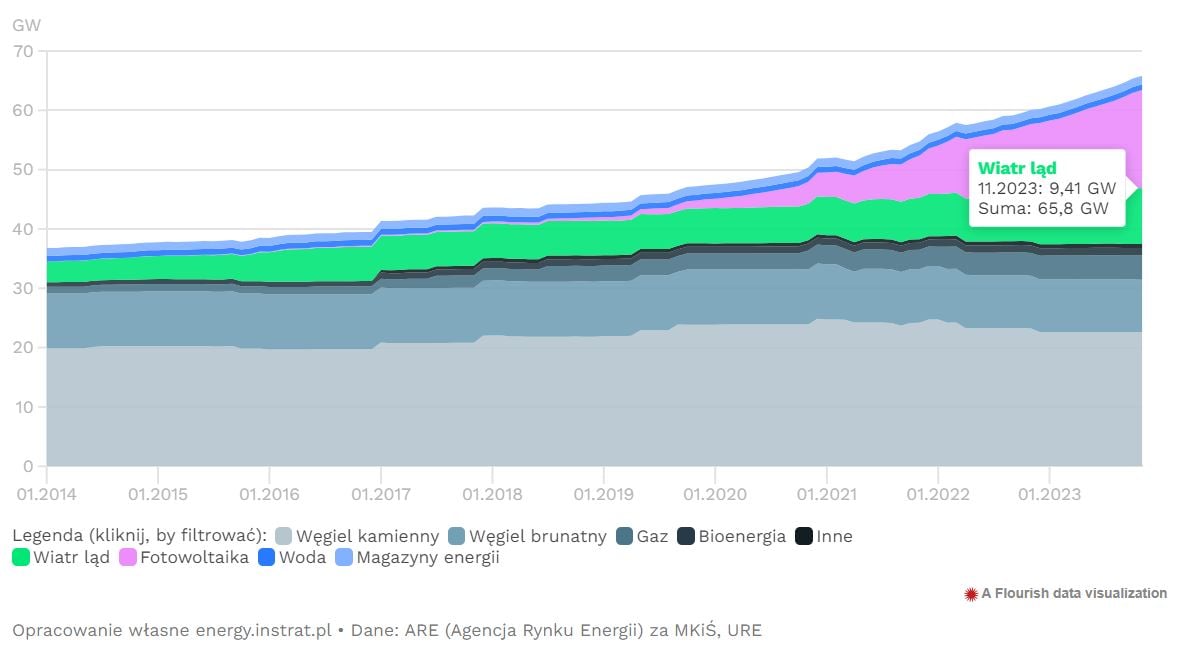This screenshot has height=659, width=1187.
Task: Click the green Wiatr ląd legend square
Action: (x=21, y=558)
